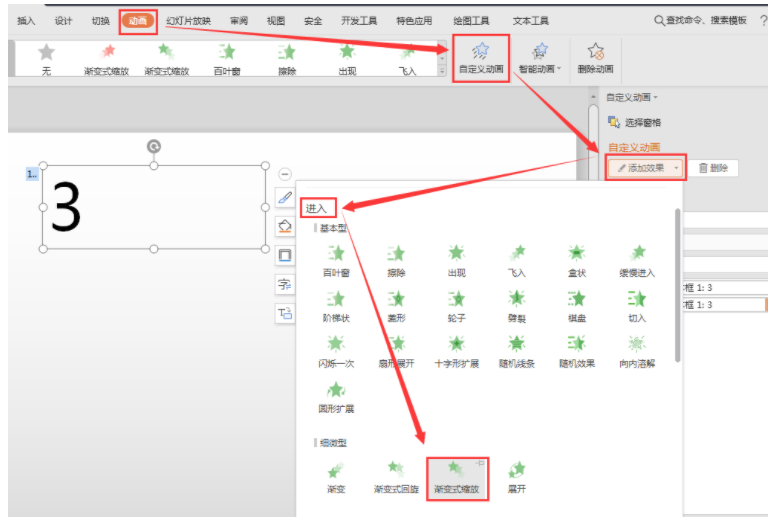Image resolution: width=772 pixels, height=523 pixels.
Task: Click the rotation handle above the text box
Action: tap(154, 146)
